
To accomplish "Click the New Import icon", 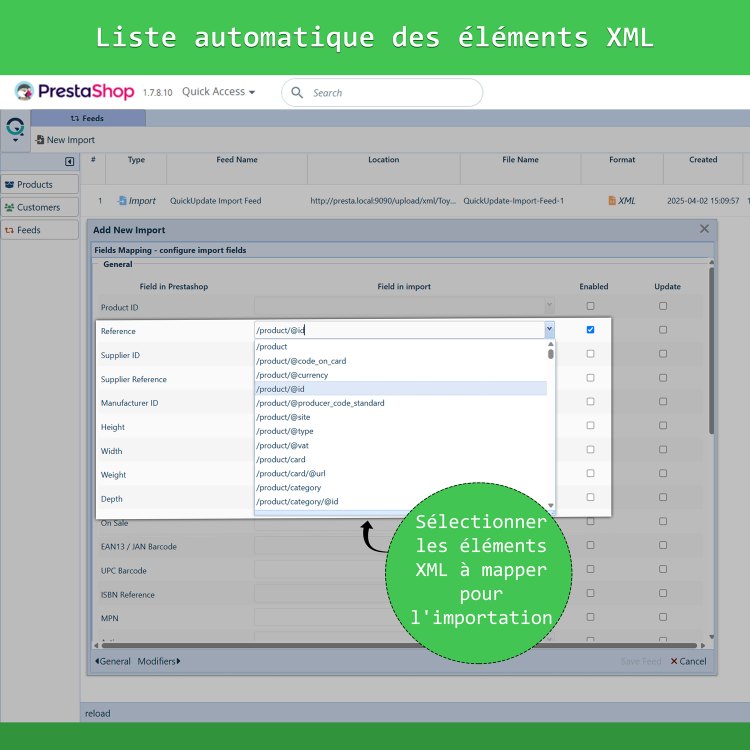I will [40, 140].
